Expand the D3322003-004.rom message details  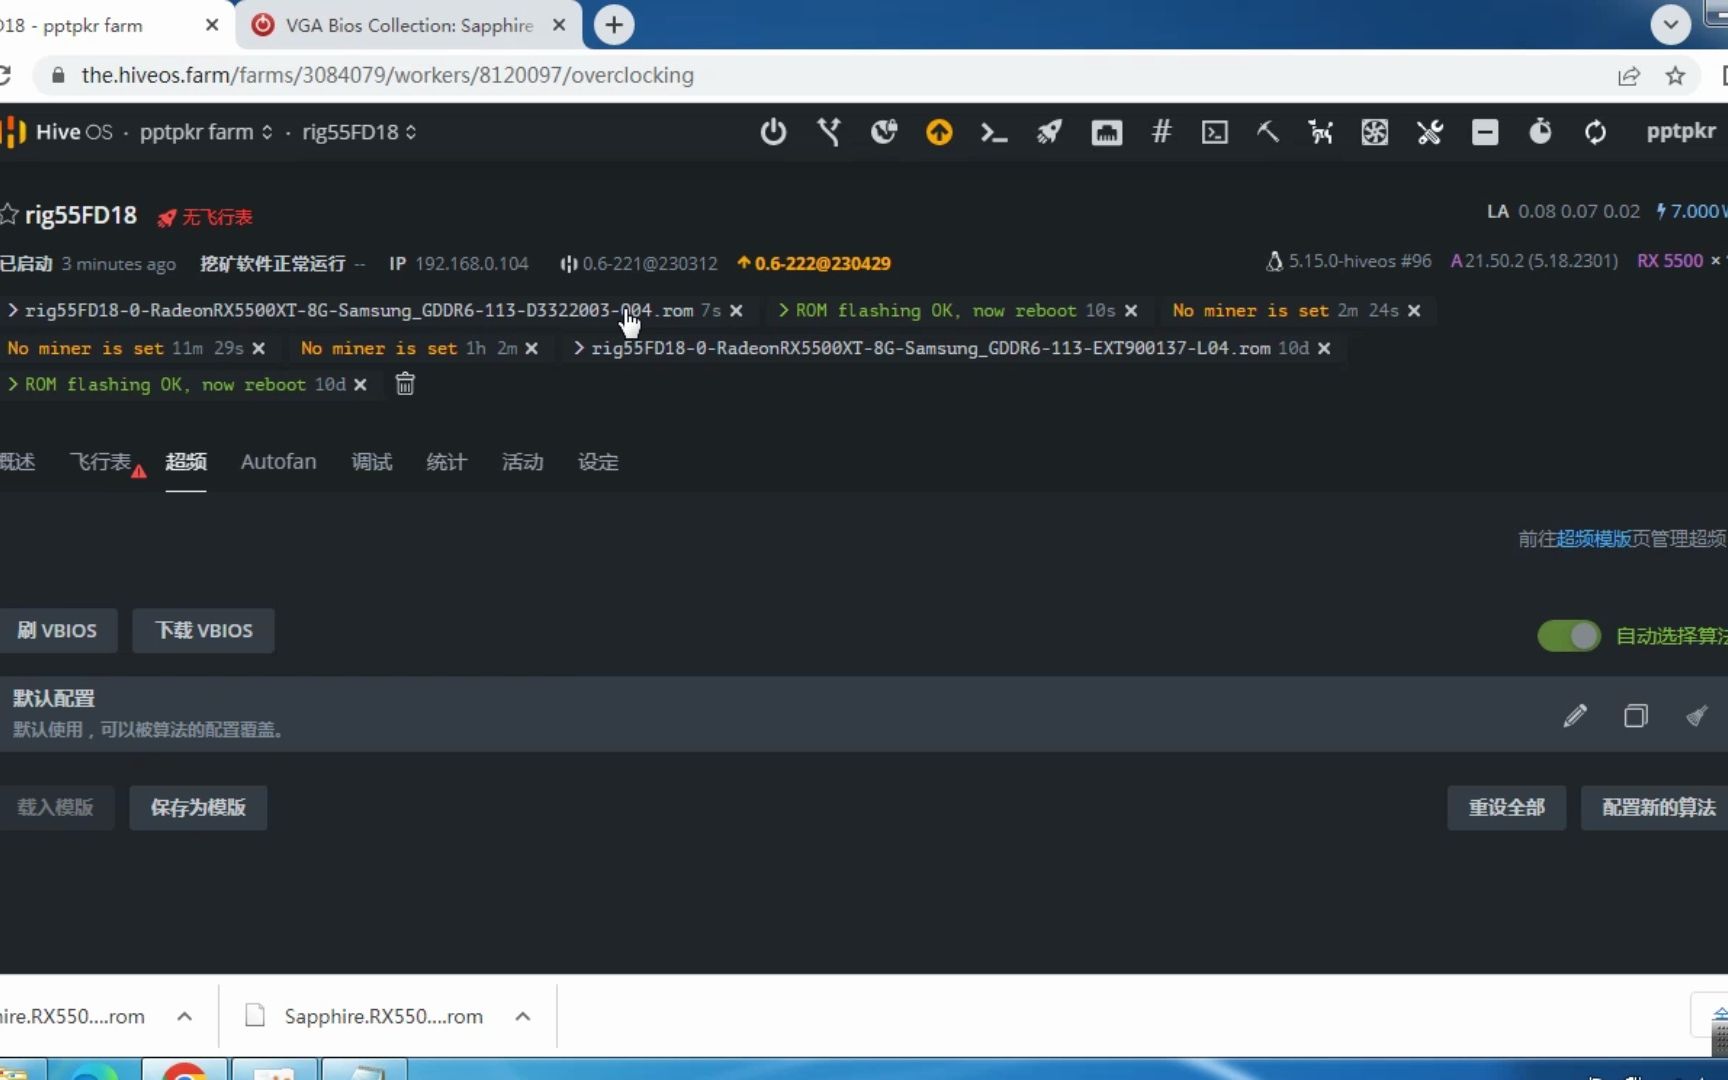13,311
